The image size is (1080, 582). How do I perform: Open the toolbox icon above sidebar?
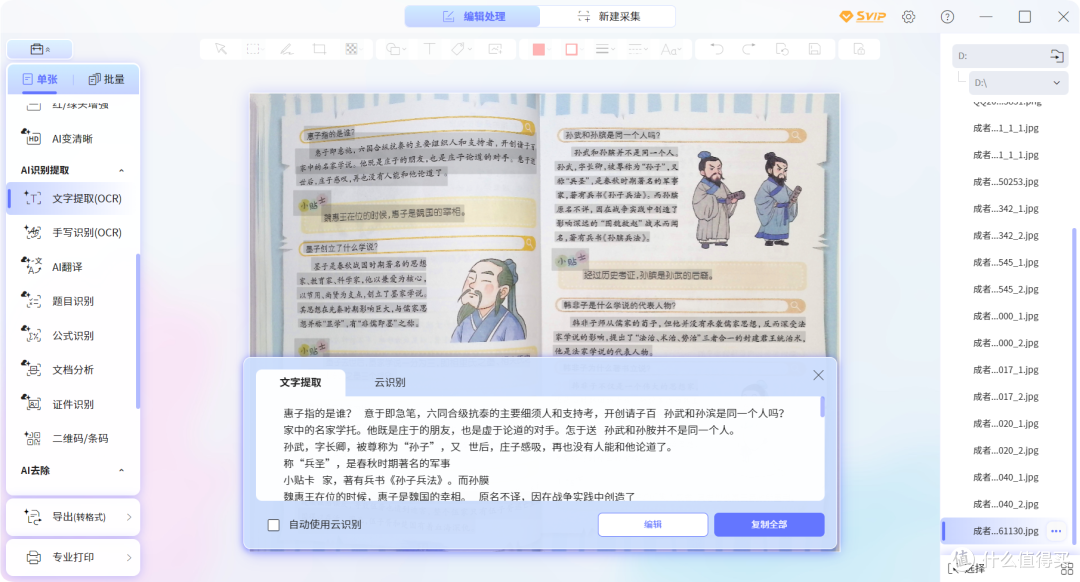40,49
